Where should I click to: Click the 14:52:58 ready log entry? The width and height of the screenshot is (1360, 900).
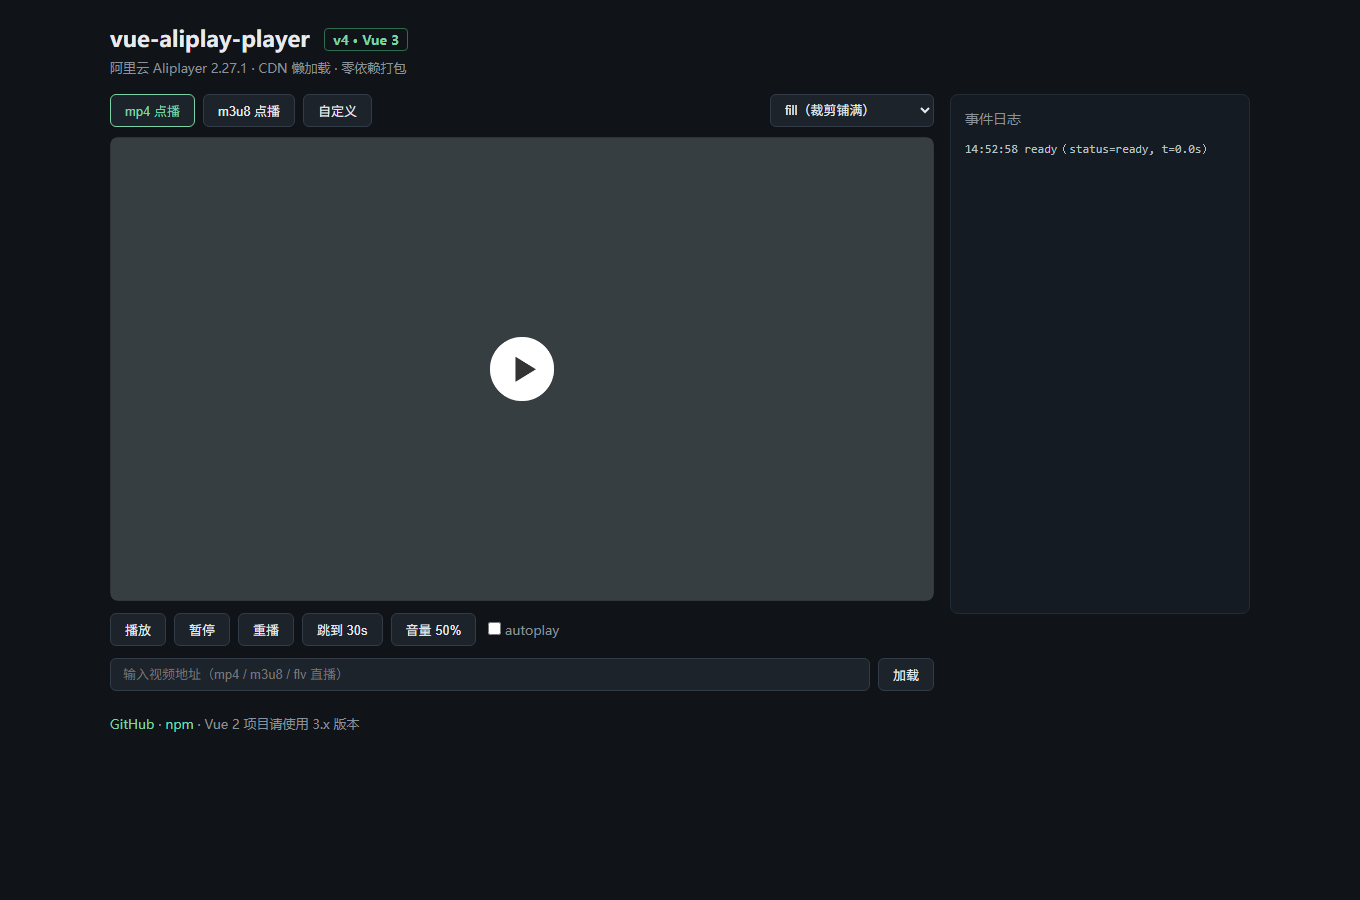[1086, 149]
